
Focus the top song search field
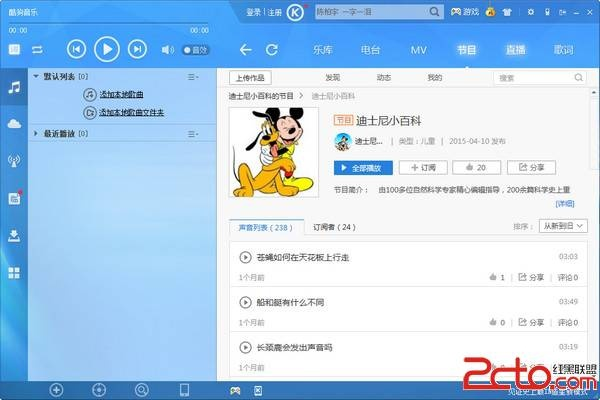[371, 12]
